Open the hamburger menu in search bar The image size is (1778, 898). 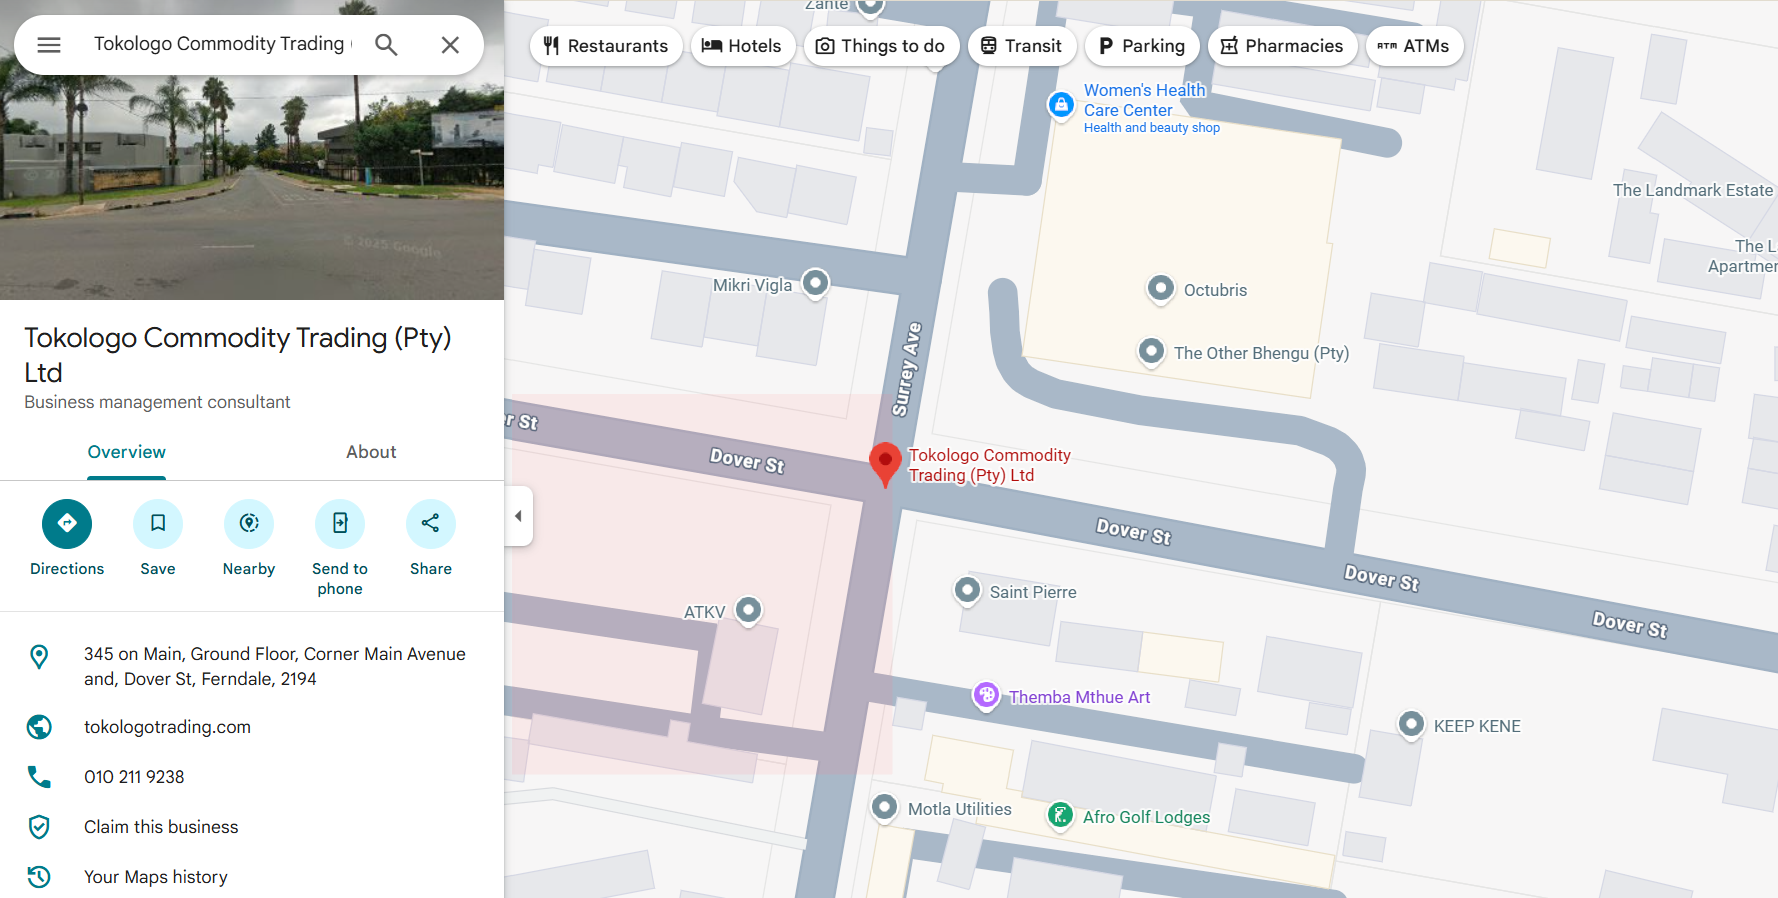[49, 45]
